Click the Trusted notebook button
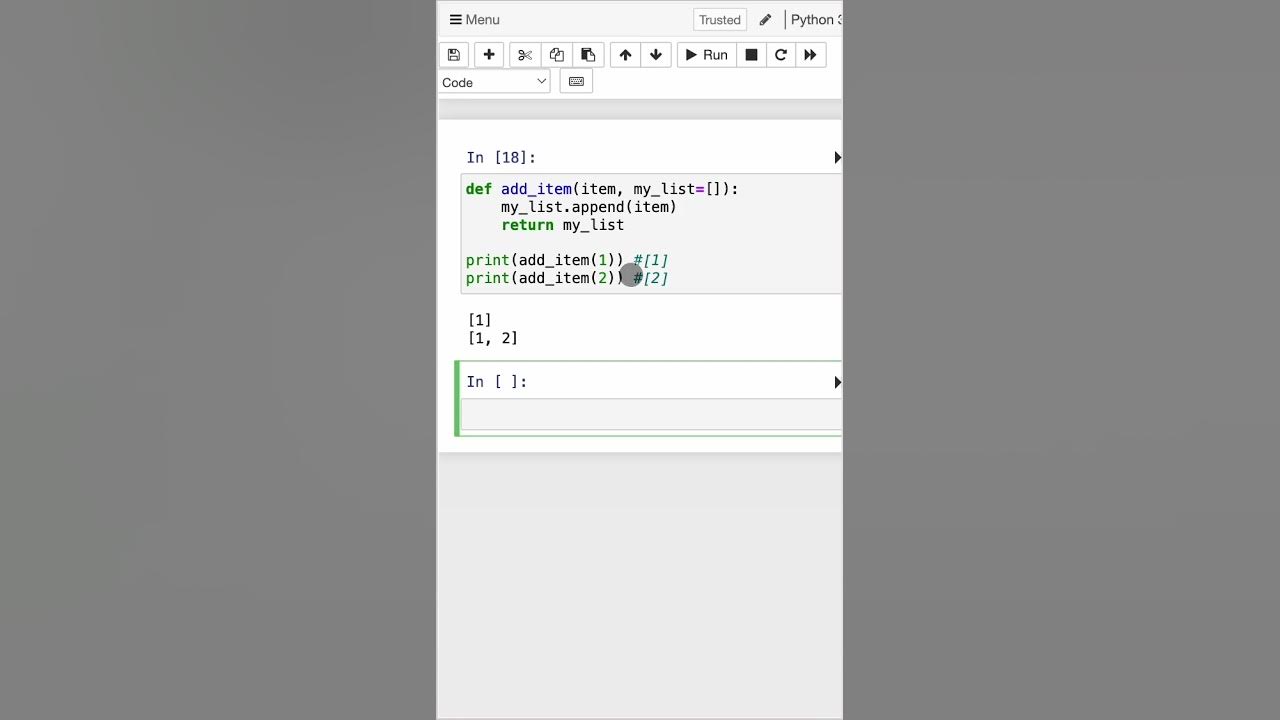The width and height of the screenshot is (1280, 720). pyautogui.click(x=719, y=19)
